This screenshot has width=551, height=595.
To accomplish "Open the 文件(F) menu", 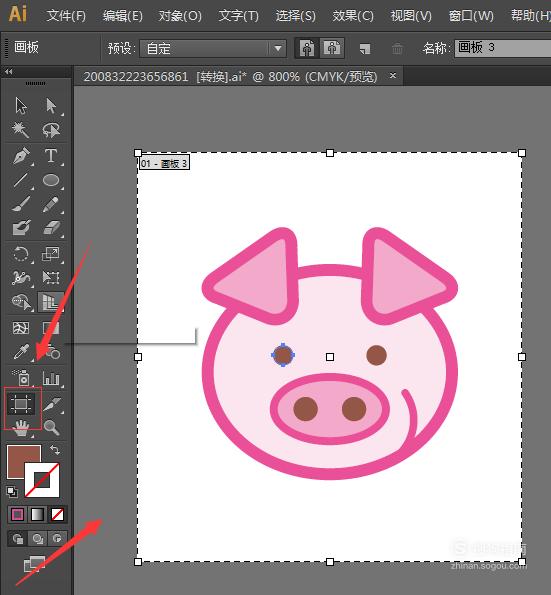I will (66, 16).
